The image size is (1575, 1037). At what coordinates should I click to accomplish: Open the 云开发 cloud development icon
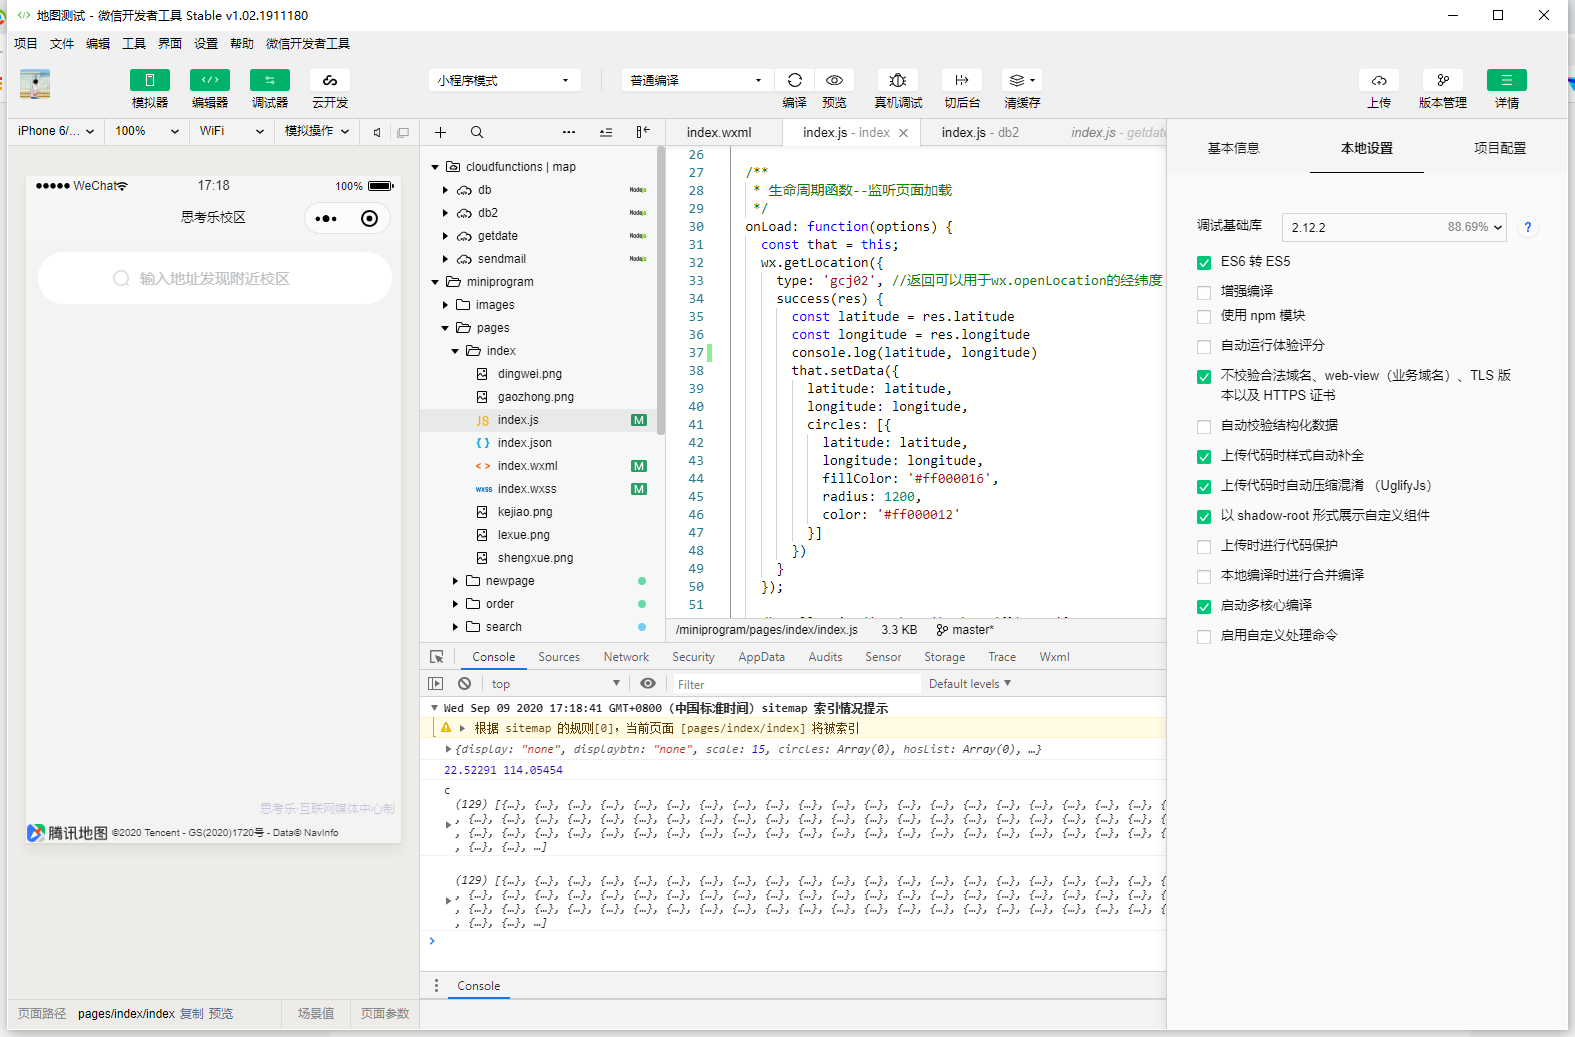[x=329, y=80]
